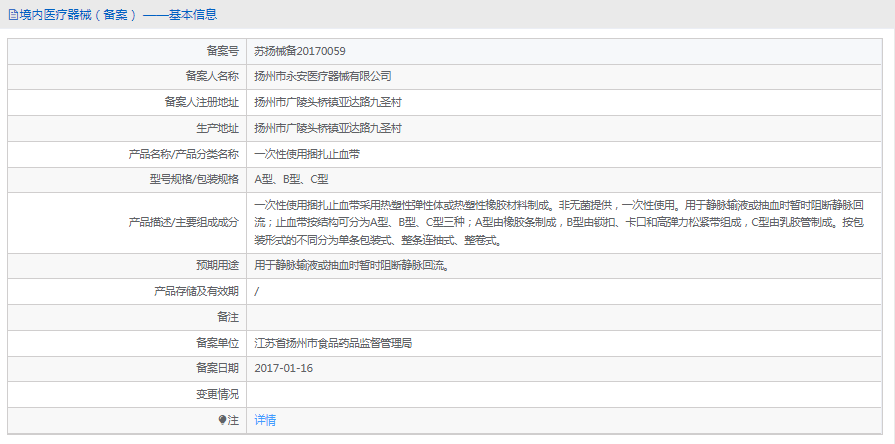
Task: Click the 预期用途 label
Action: click(217, 265)
